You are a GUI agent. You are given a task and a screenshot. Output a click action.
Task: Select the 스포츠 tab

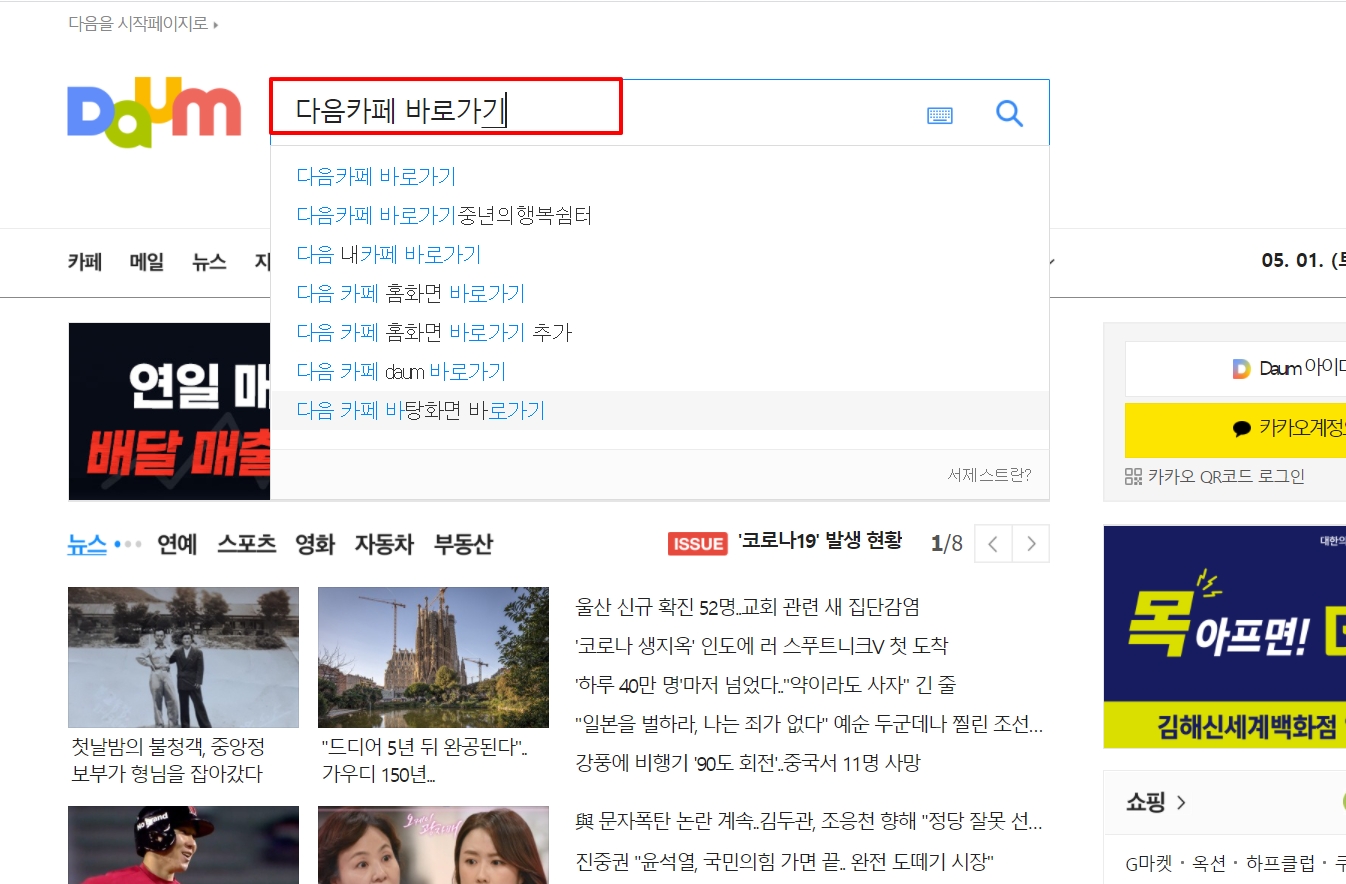(246, 544)
